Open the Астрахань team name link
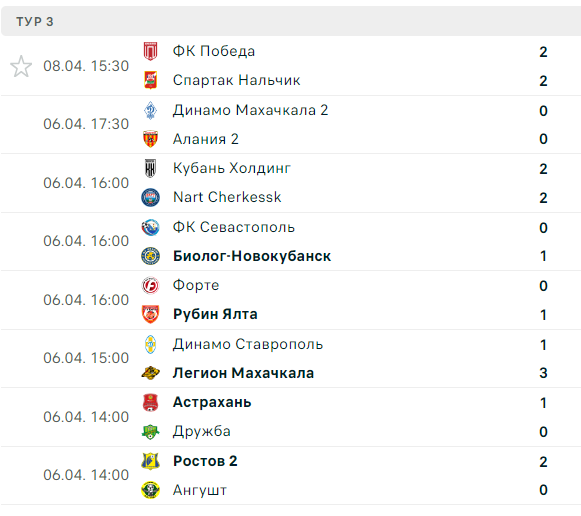Screen dimensions: 581x516 tap(212, 402)
